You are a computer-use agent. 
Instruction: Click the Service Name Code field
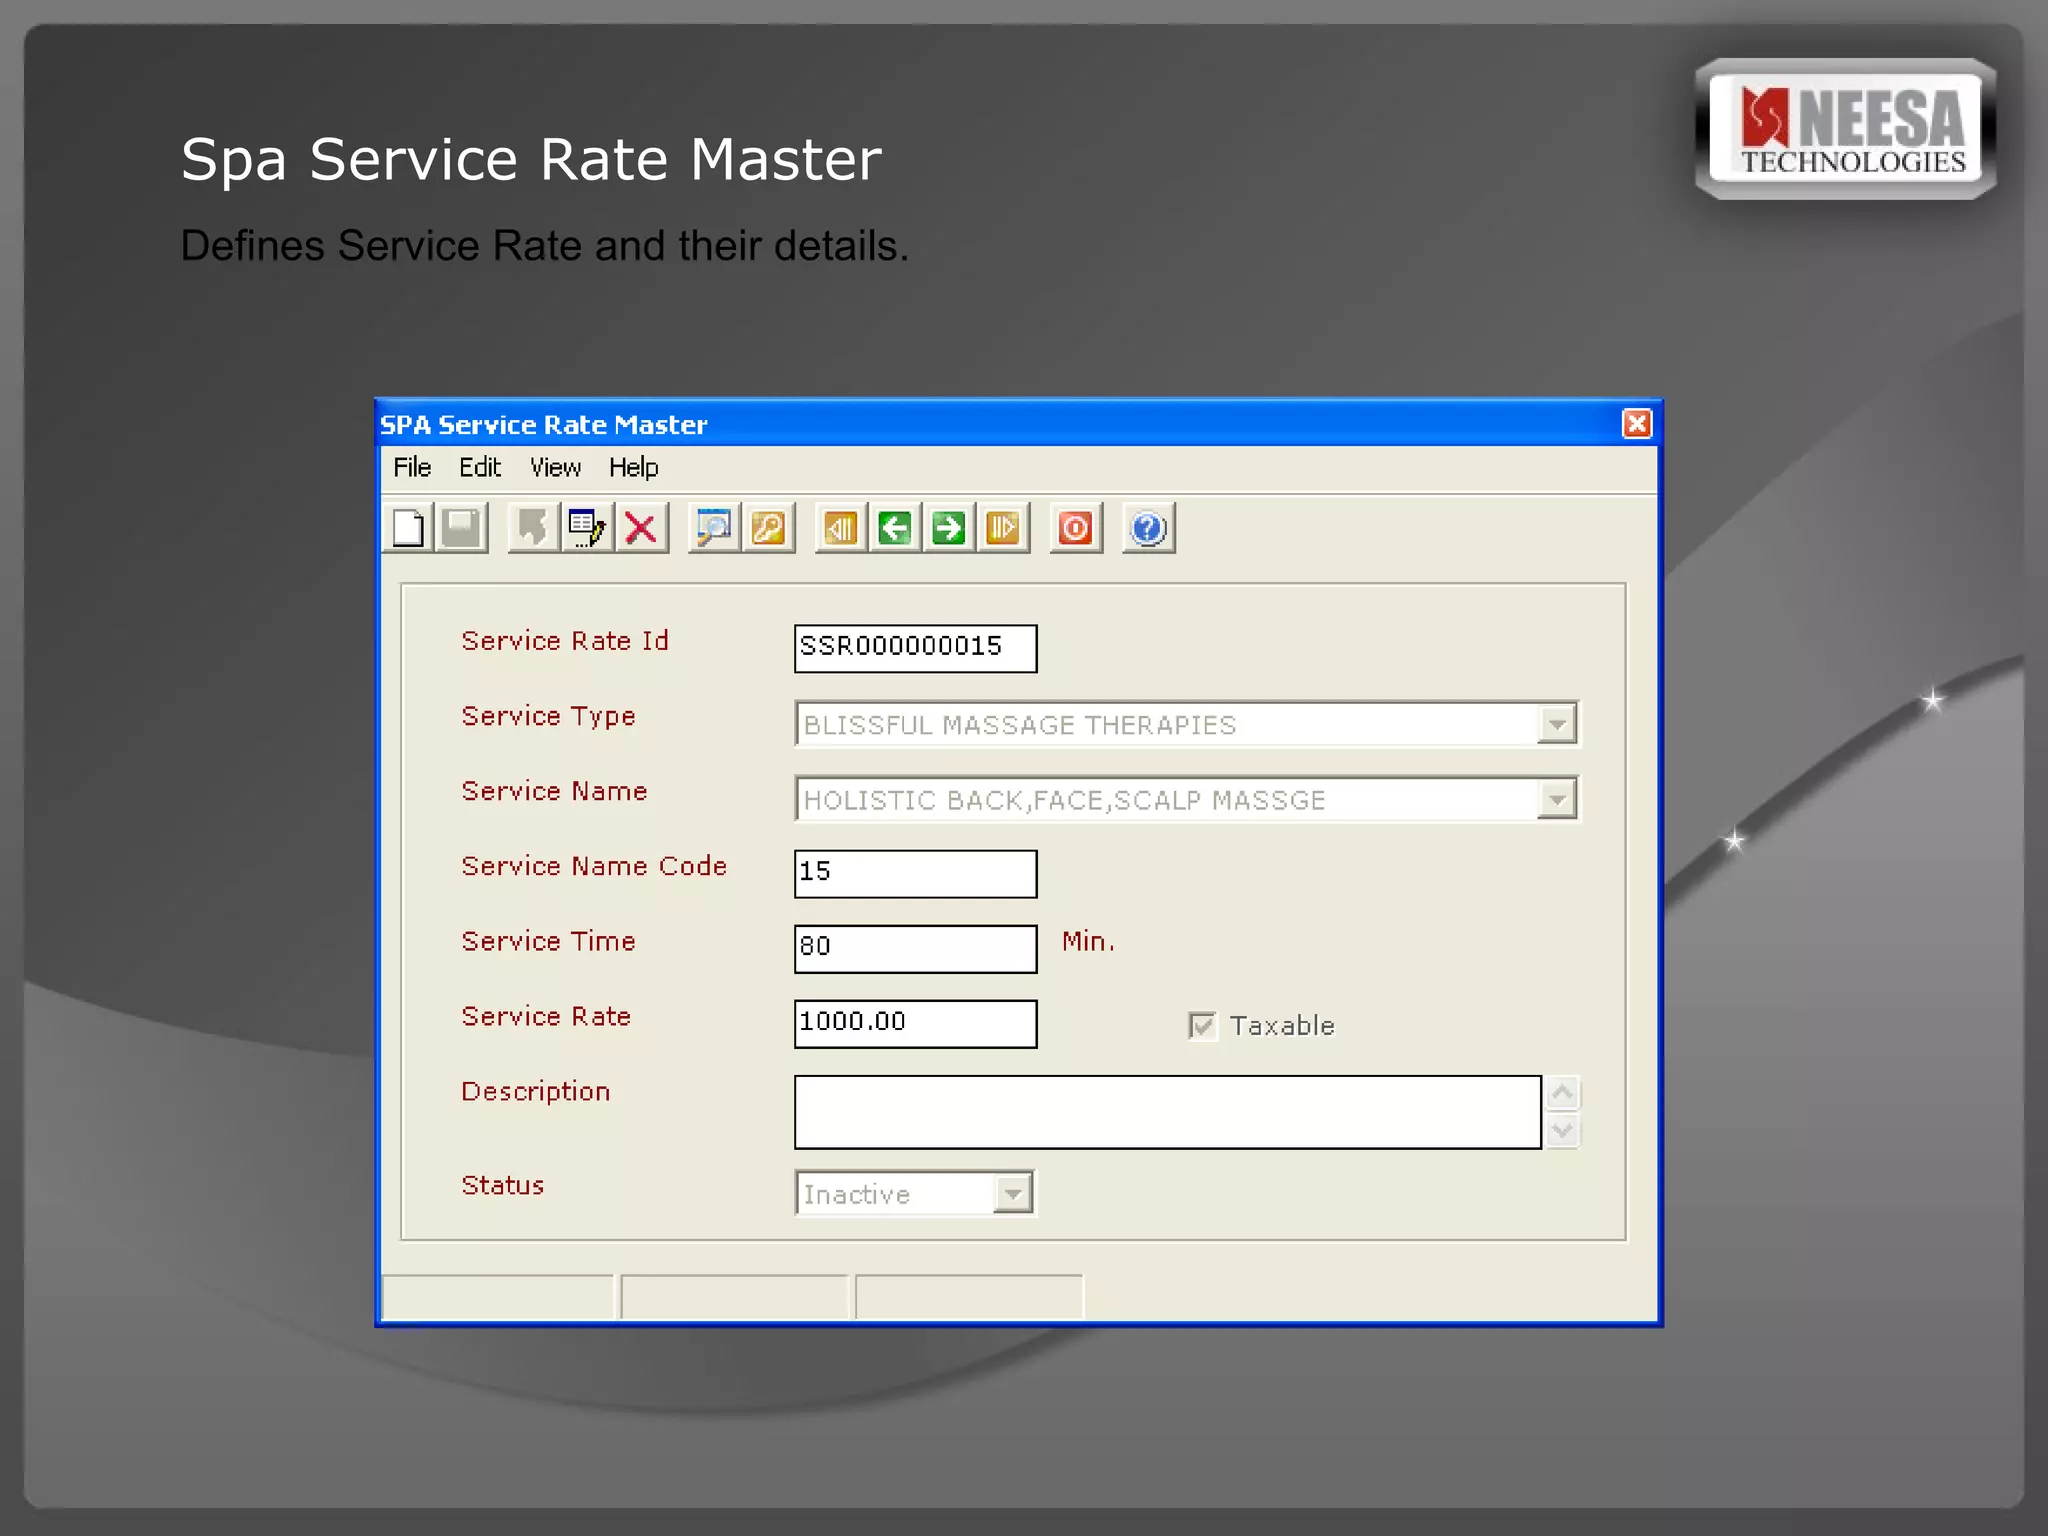coord(915,873)
